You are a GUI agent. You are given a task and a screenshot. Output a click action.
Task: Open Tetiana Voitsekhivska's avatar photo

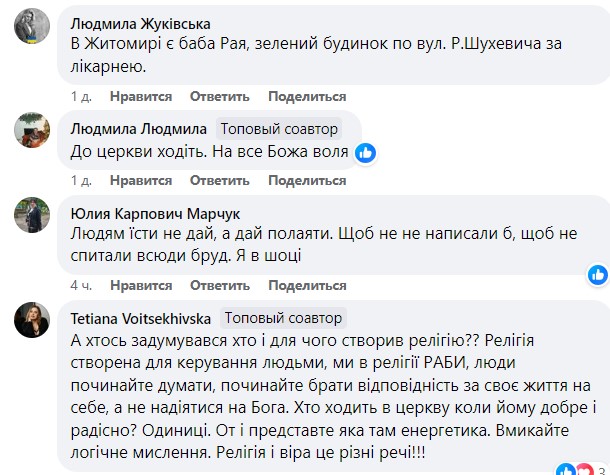(x=32, y=320)
